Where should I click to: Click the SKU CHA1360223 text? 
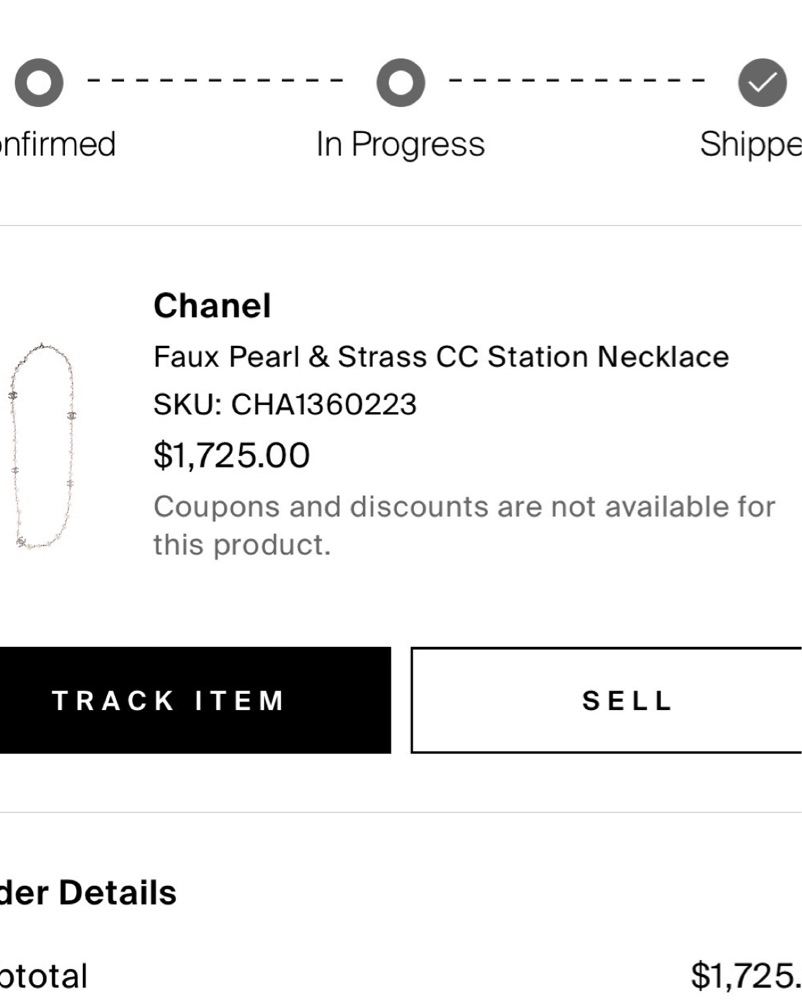(285, 405)
